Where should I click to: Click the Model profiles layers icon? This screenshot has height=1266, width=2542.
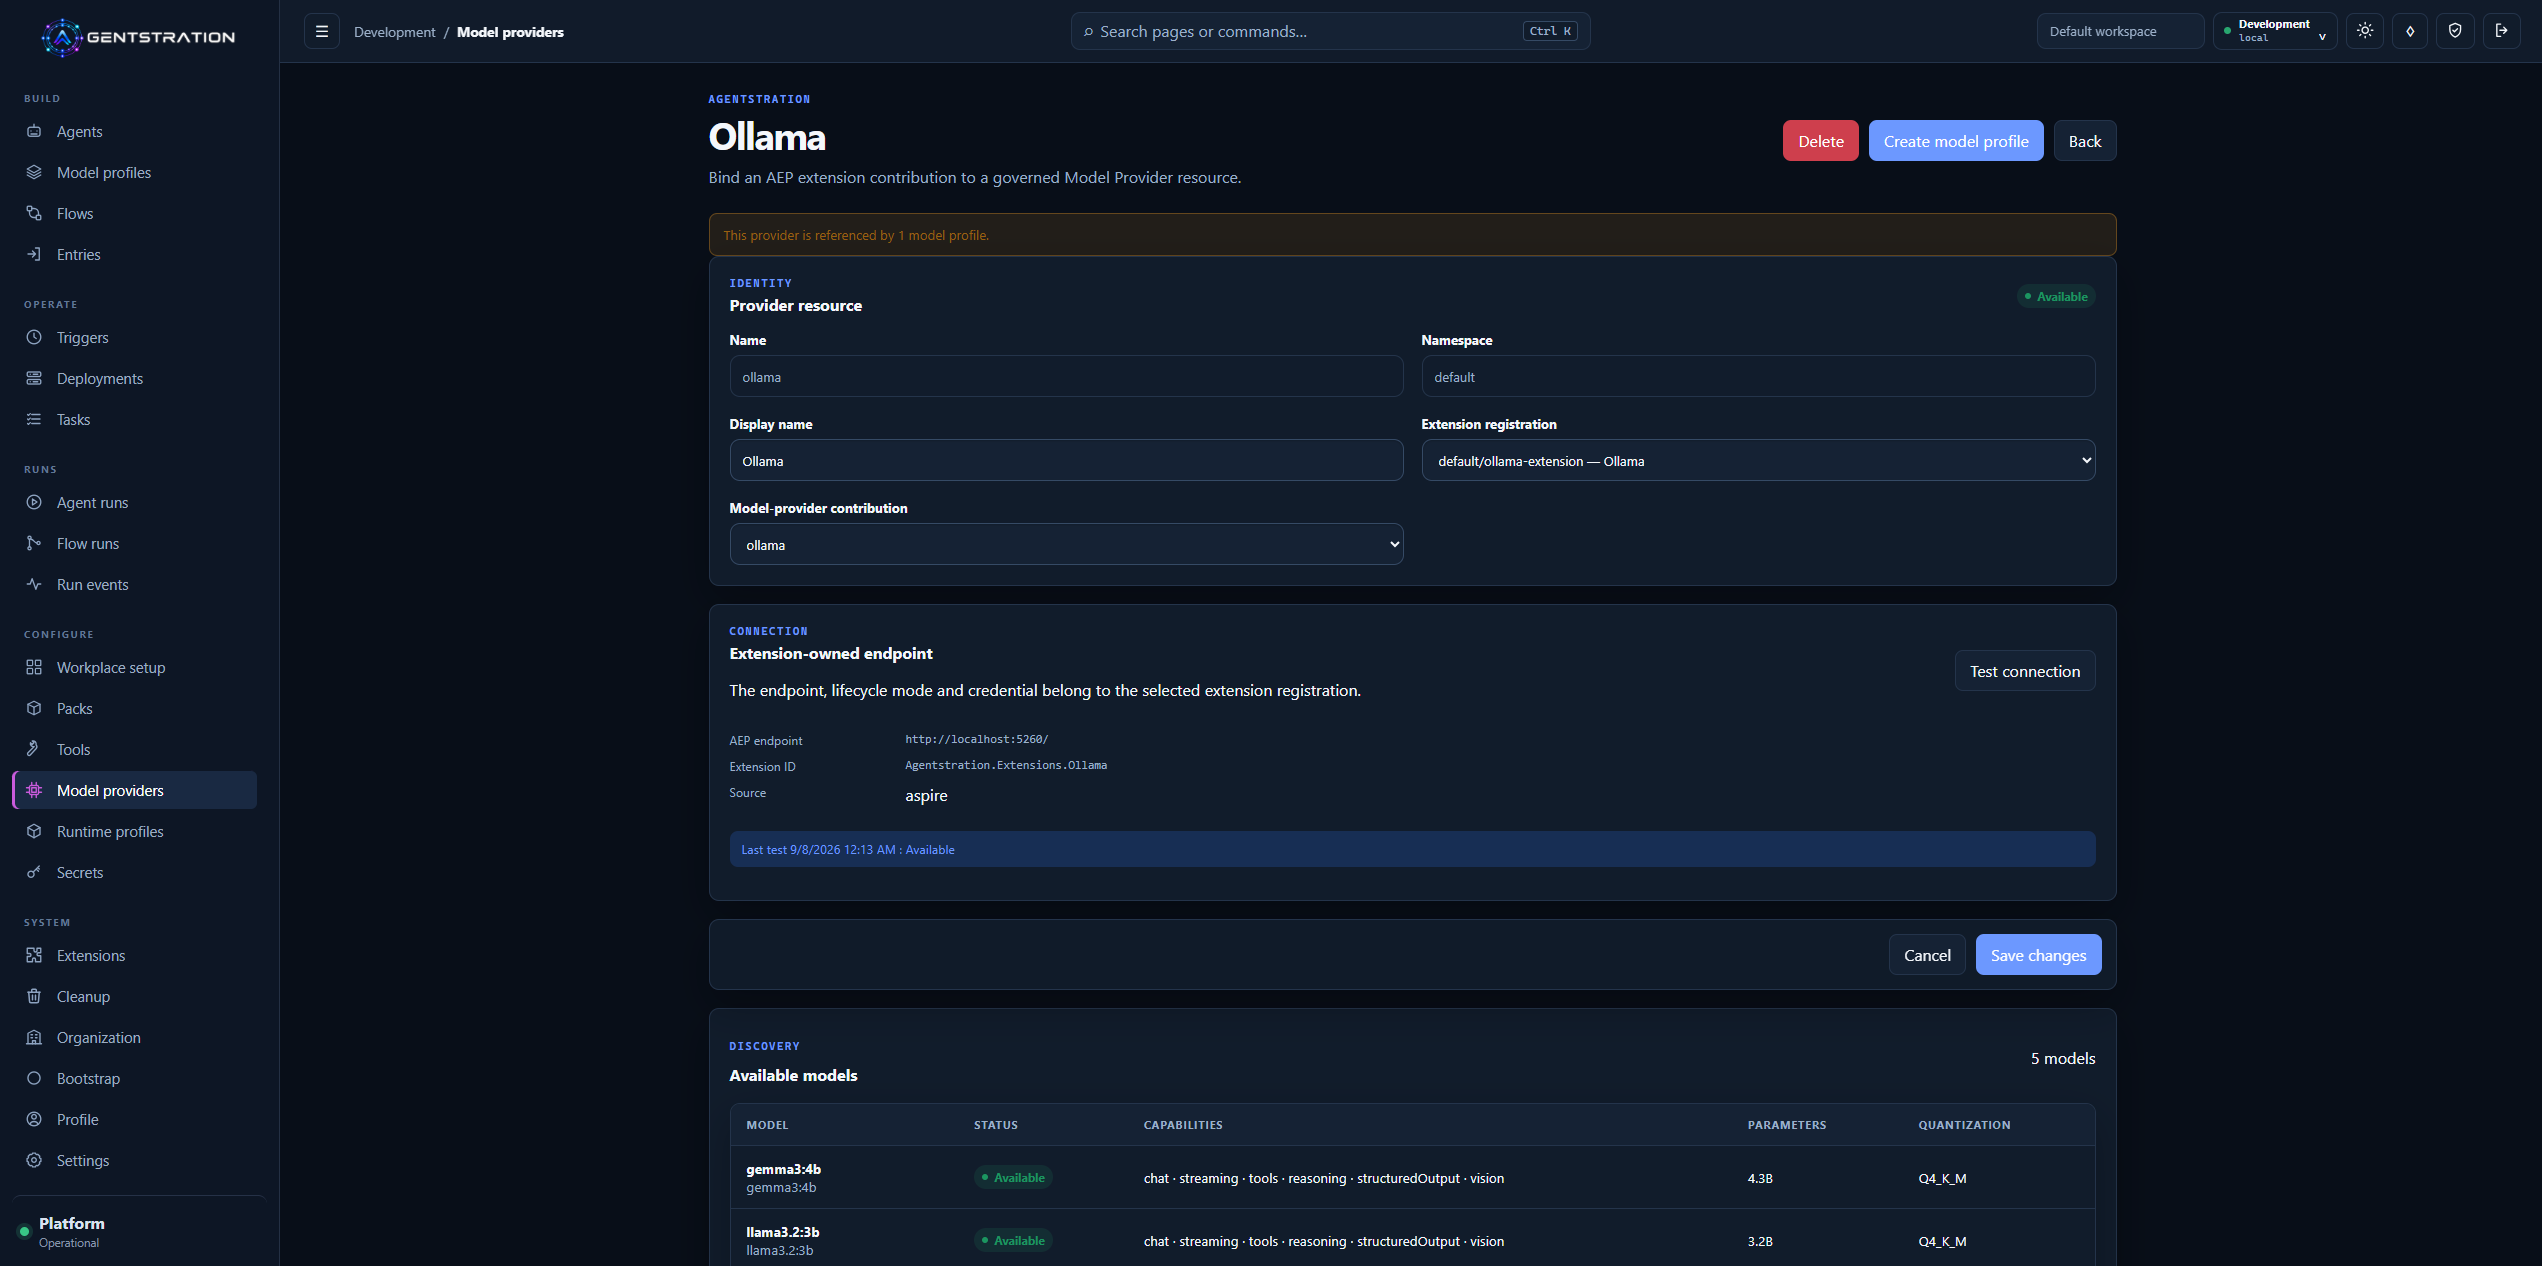[x=34, y=172]
